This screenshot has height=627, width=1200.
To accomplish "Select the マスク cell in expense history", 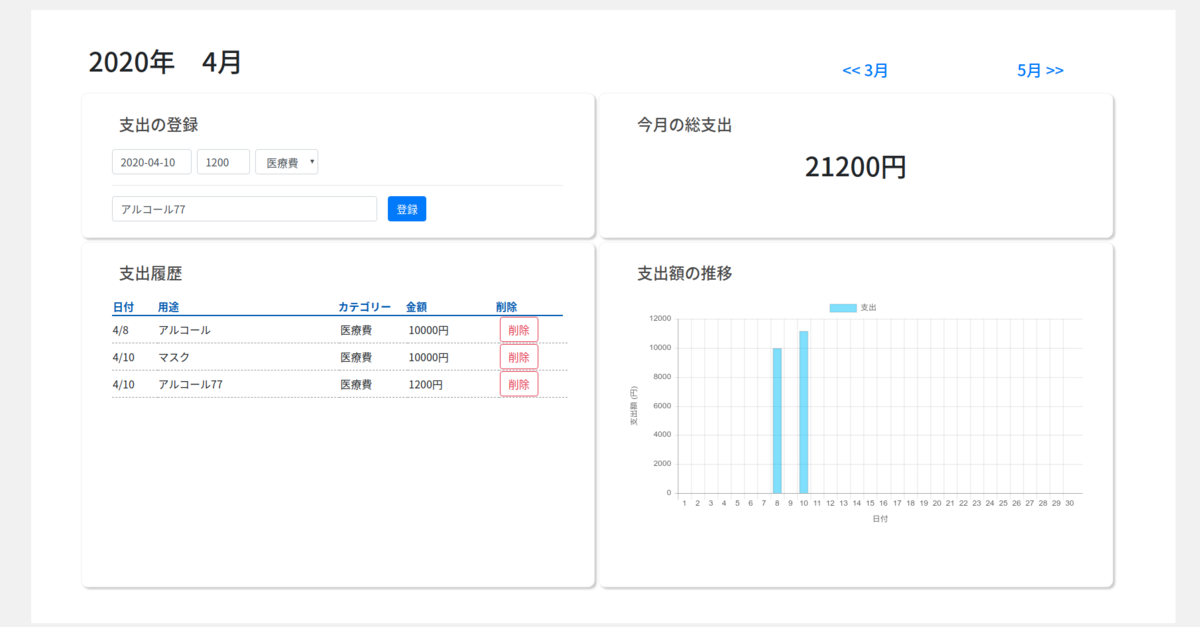I will 174,357.
